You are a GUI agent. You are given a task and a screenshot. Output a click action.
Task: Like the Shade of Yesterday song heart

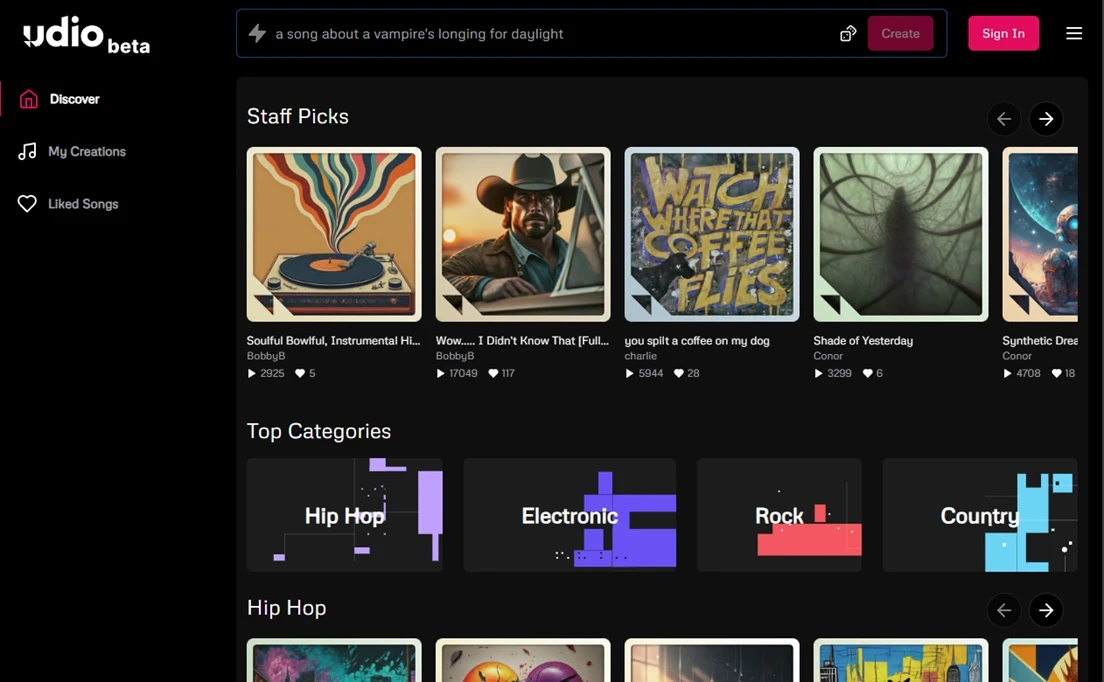coord(867,373)
